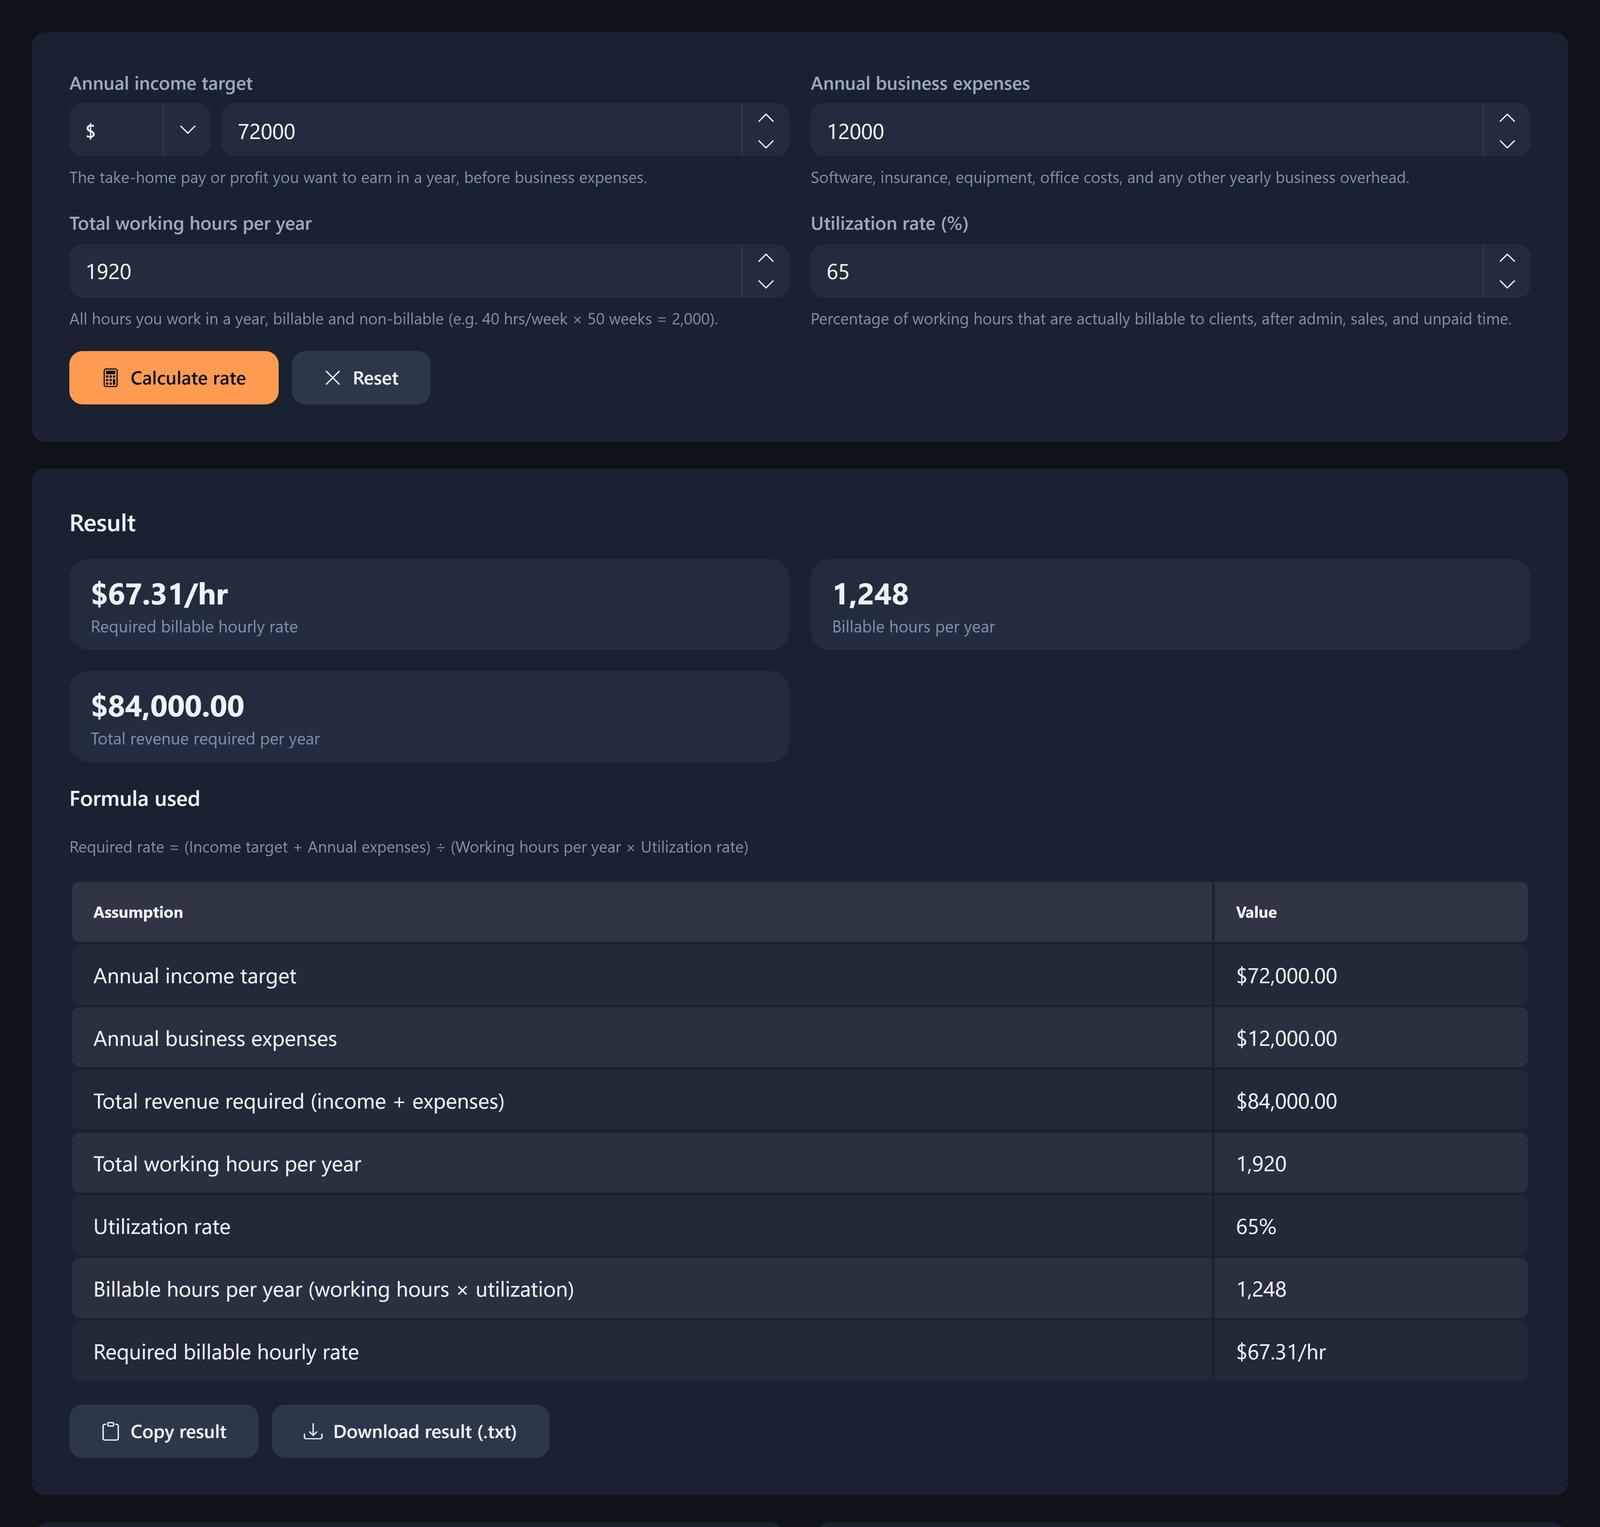Select the total working hours field showing 1920

click(x=406, y=271)
